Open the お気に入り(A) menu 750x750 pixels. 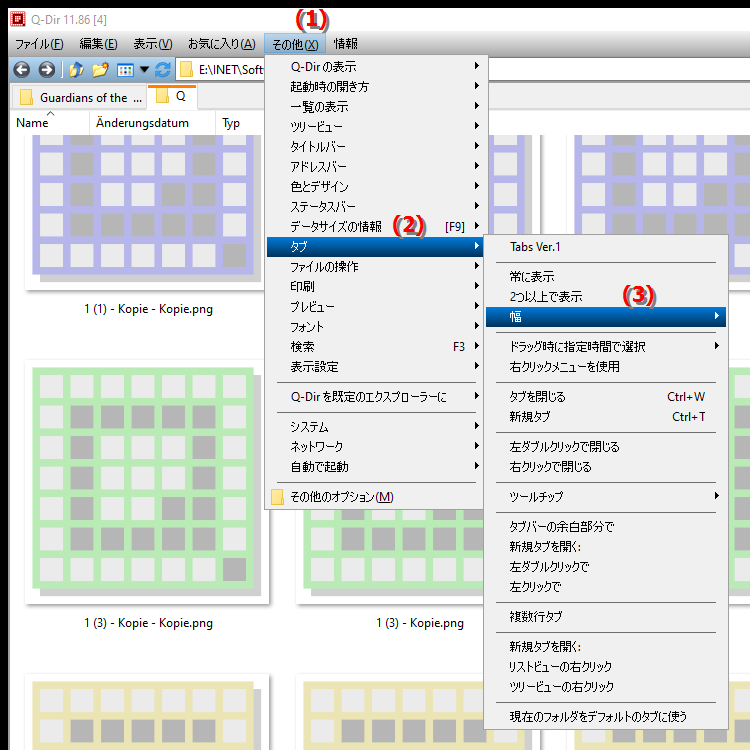(x=221, y=44)
